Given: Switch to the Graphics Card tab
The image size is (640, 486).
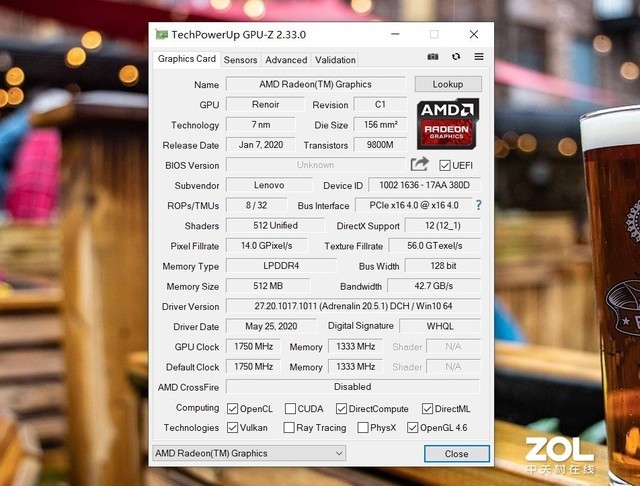Looking at the screenshot, I should (187, 59).
